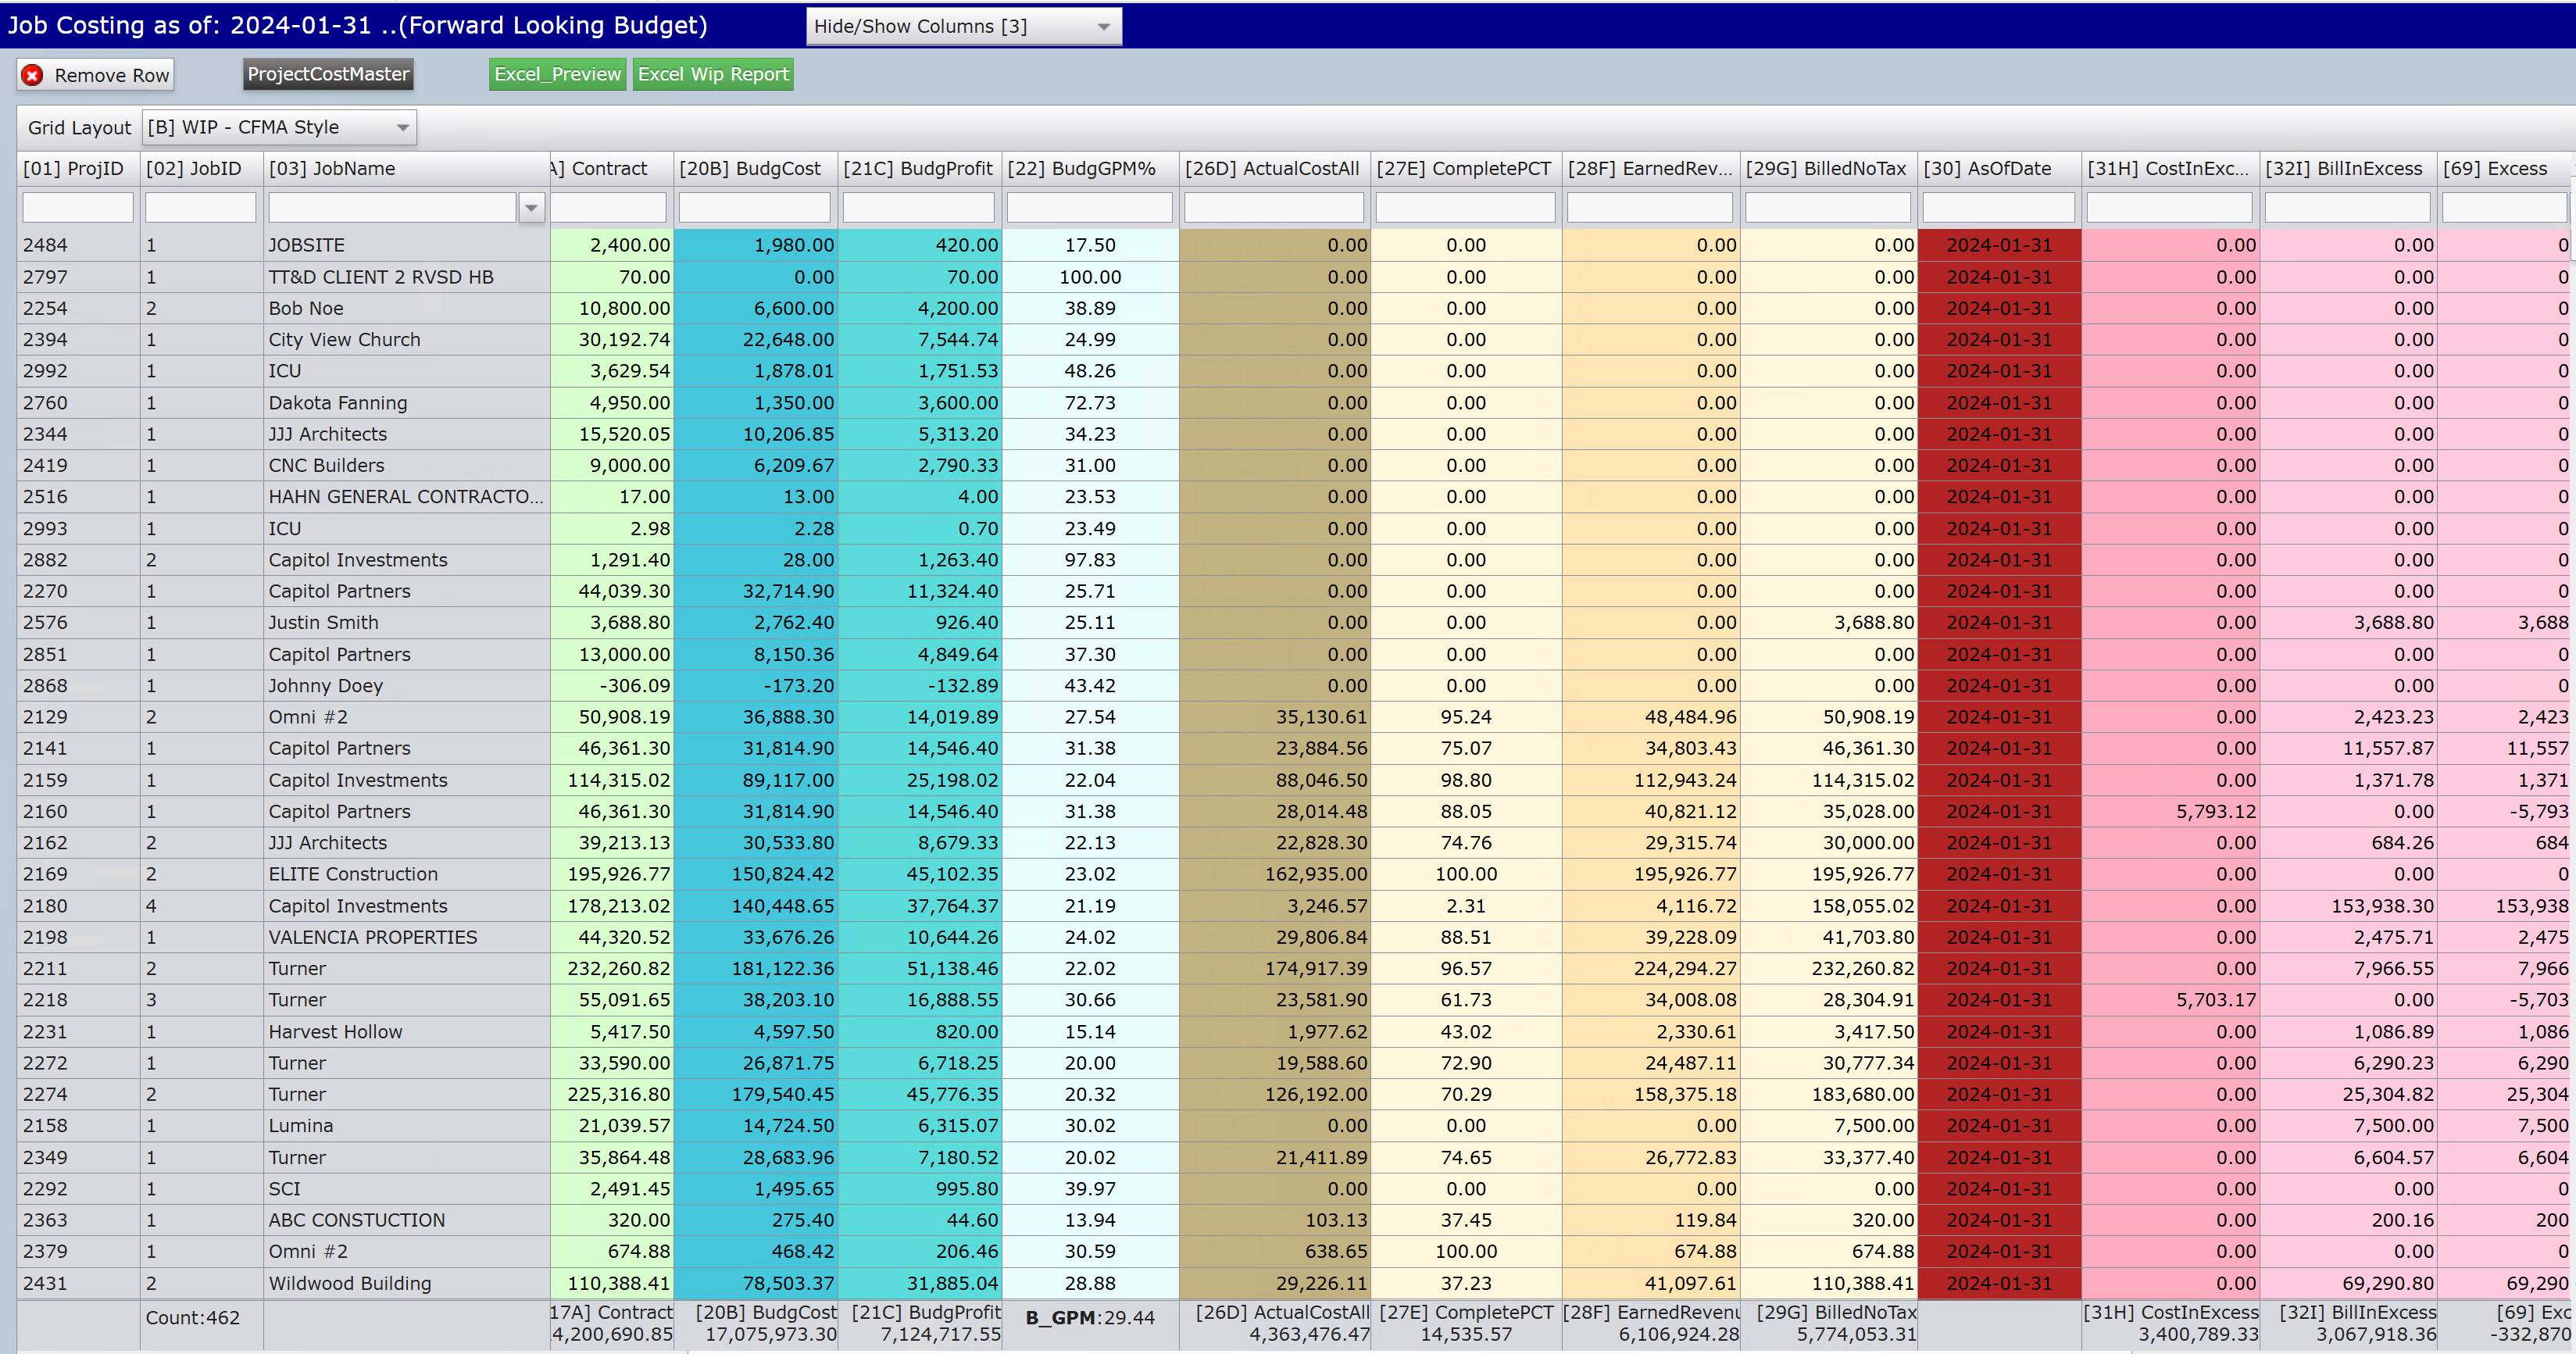Select the Harvest Hollow job row
The image size is (2576, 1354).
pyautogui.click(x=336, y=1031)
